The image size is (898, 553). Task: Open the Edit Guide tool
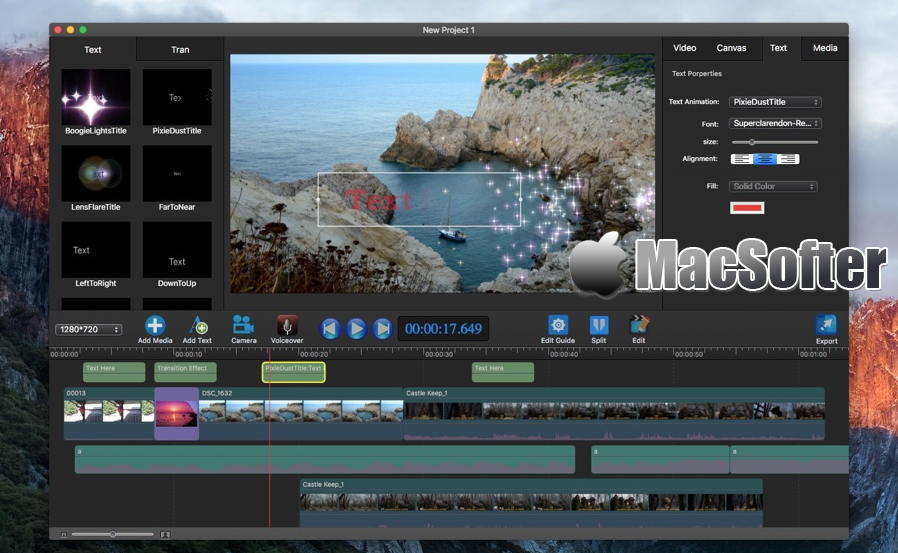558,325
